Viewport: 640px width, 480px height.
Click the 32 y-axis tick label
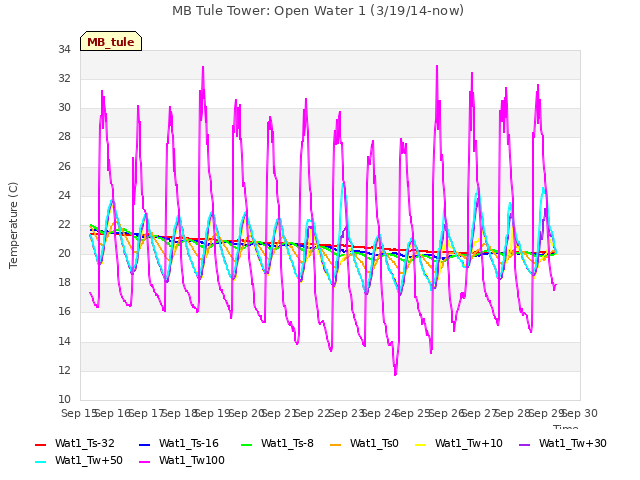[64, 78]
